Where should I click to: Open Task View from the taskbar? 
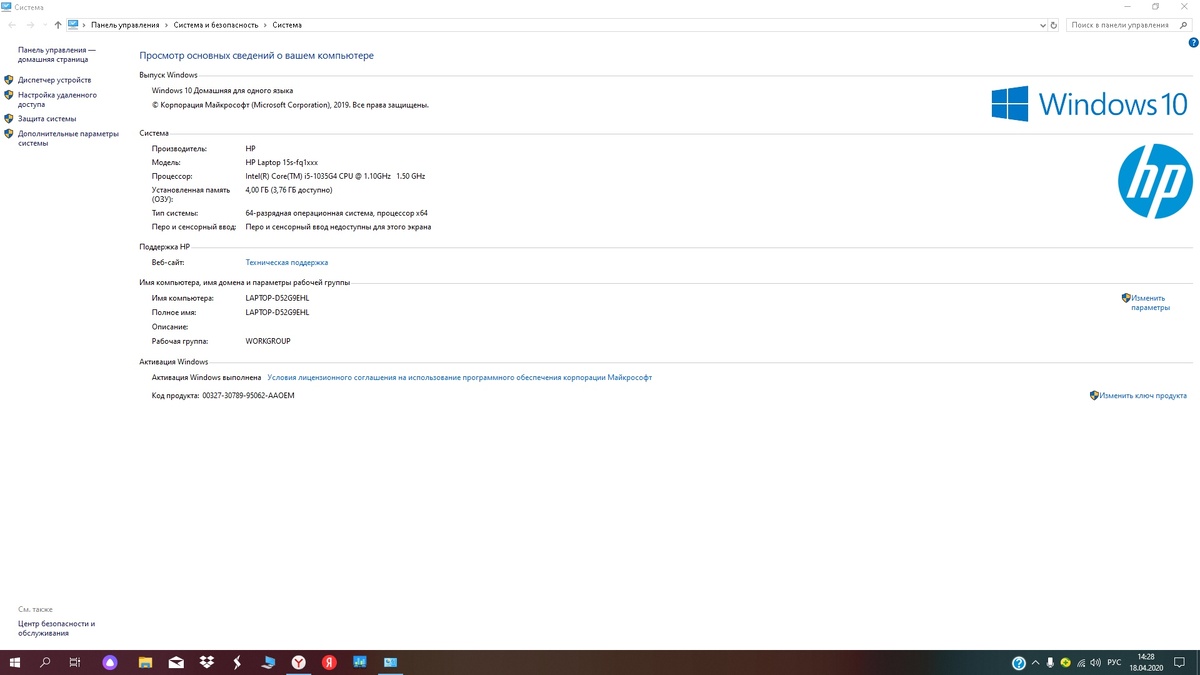(x=75, y=662)
